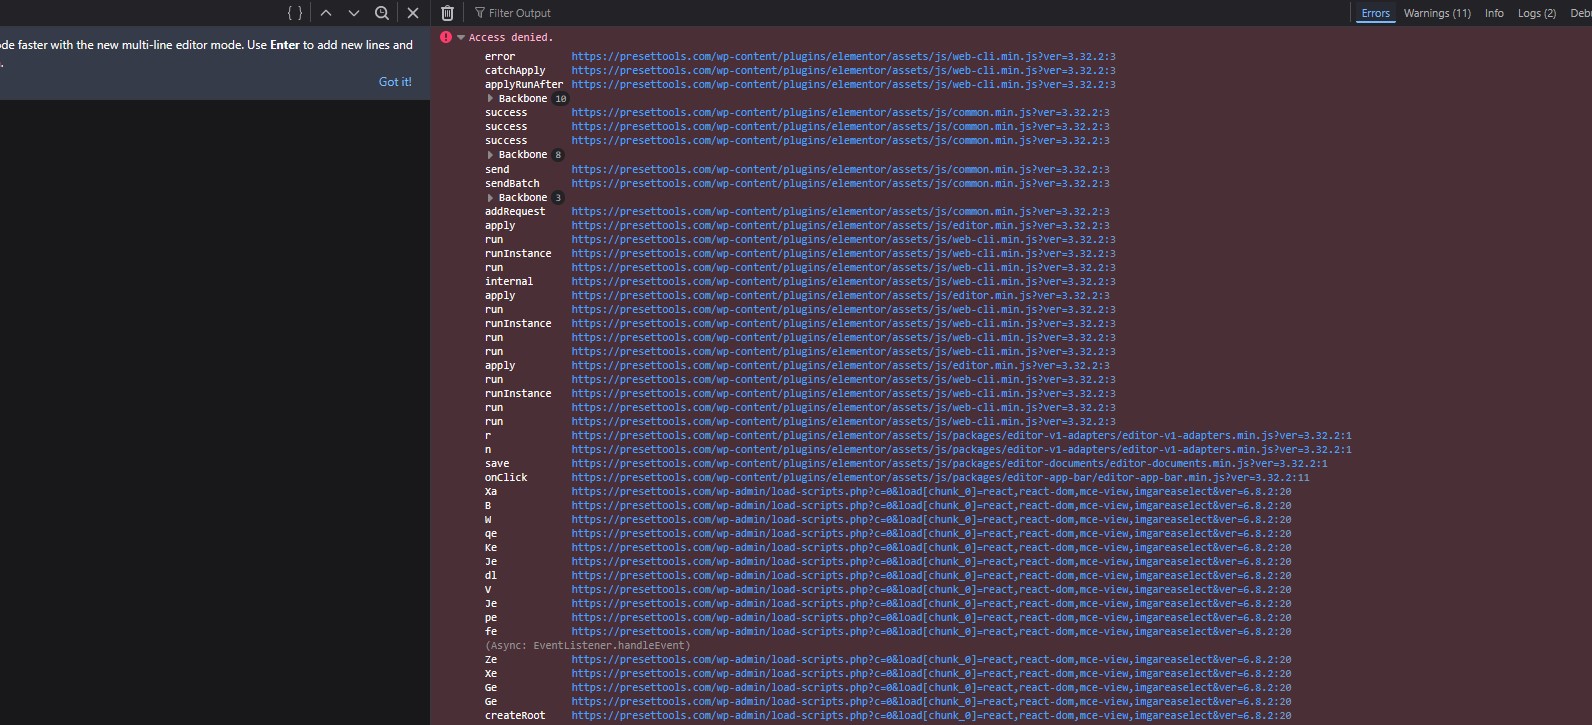Open the source link for the internal frame
The image size is (1592, 725).
coord(843,282)
